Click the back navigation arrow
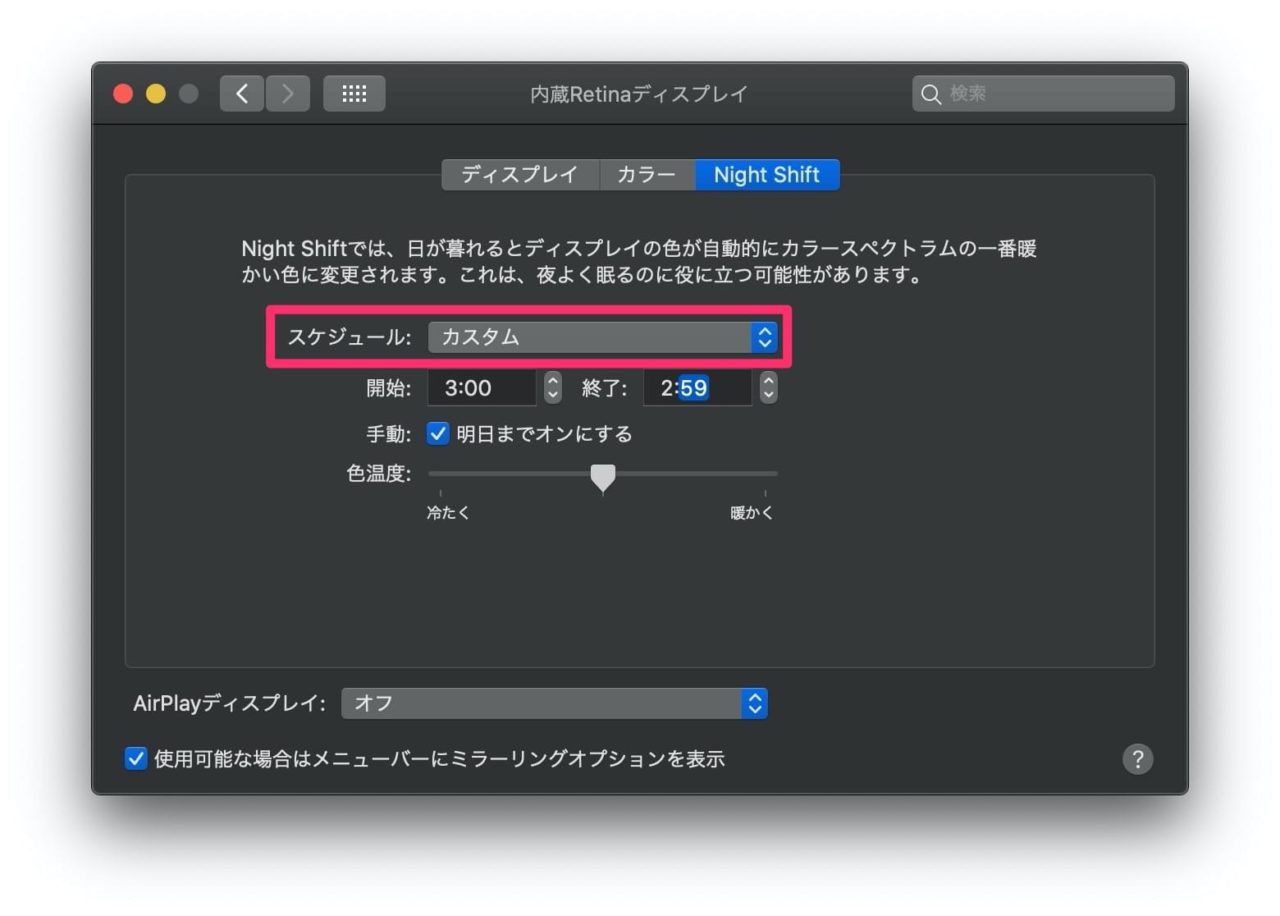This screenshot has height=916, width=1280. tap(241, 93)
